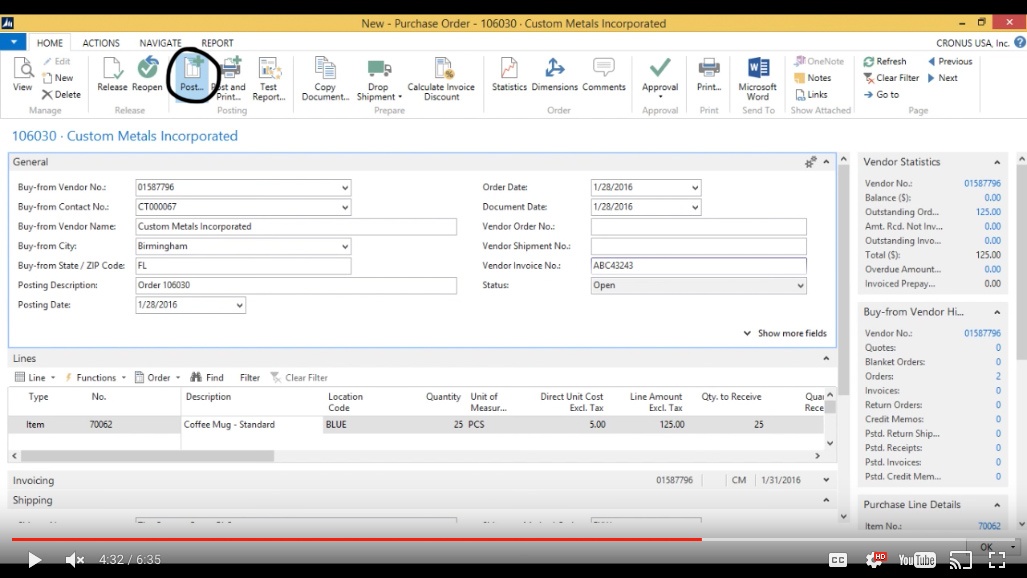Image resolution: width=1027 pixels, height=578 pixels.
Task: Clear Filter in the Page group
Action: click(891, 78)
